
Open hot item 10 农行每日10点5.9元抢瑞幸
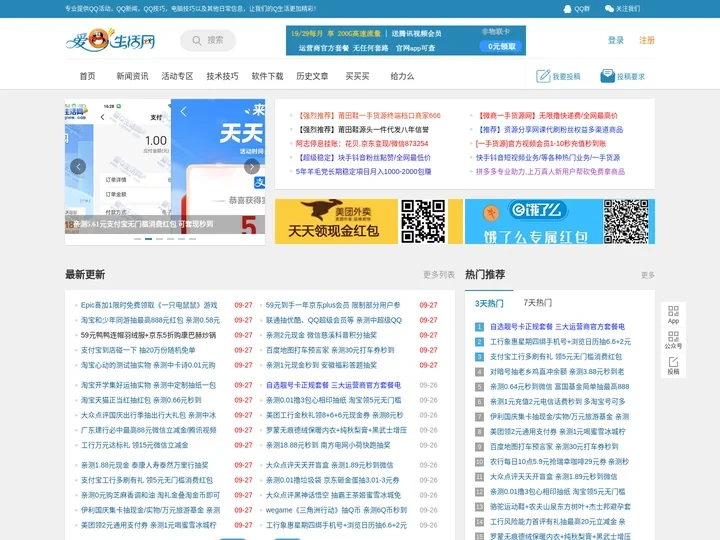[559, 461]
